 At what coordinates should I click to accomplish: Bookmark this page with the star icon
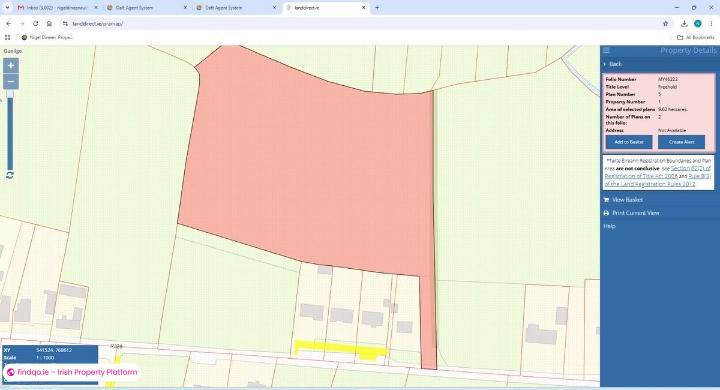pos(665,23)
